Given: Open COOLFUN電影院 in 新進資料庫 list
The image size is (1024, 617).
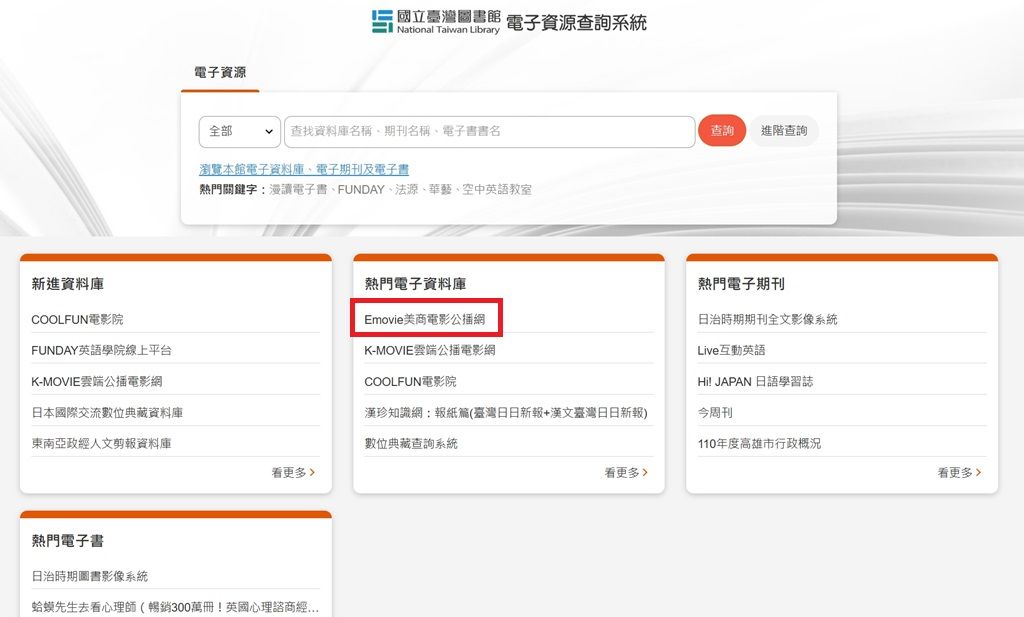Looking at the screenshot, I should click(x=77, y=319).
